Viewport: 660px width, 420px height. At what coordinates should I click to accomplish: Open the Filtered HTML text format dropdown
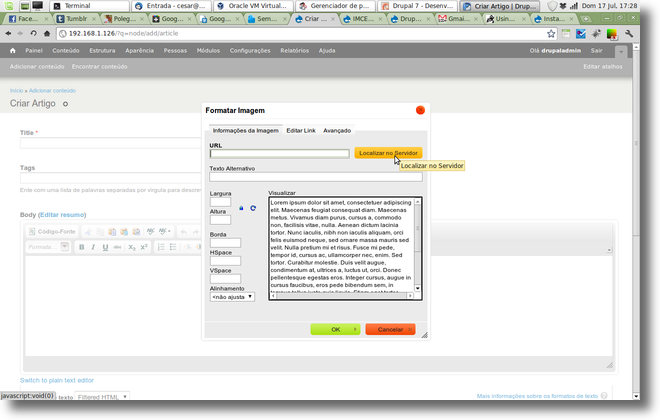[x=103, y=397]
